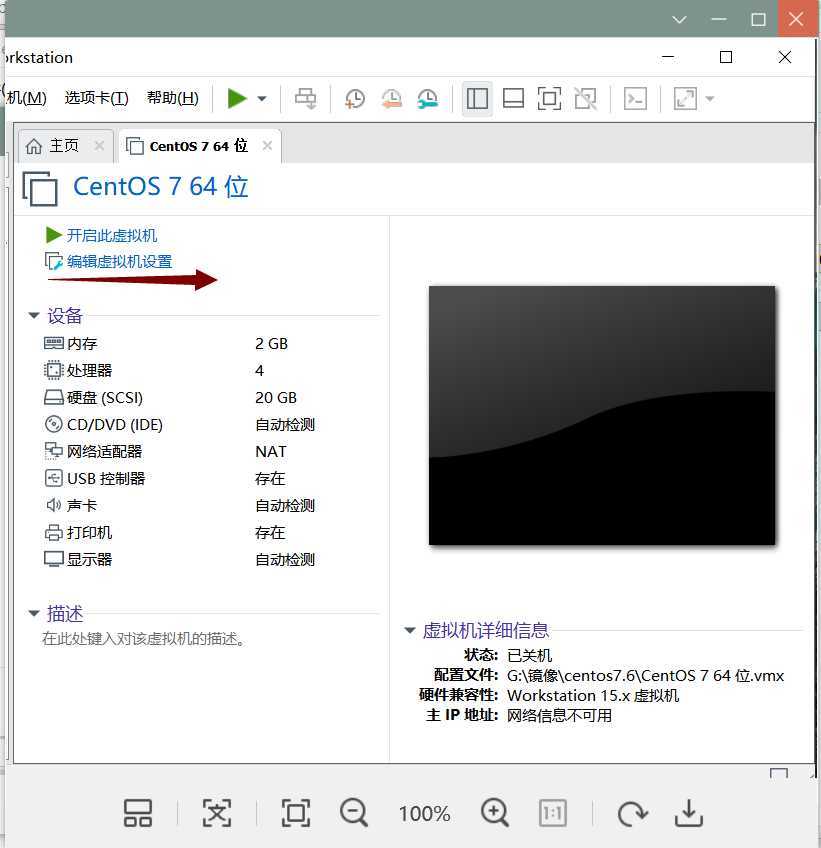Click the send Ctrl+Alt+Del toolbar icon

coord(306,98)
